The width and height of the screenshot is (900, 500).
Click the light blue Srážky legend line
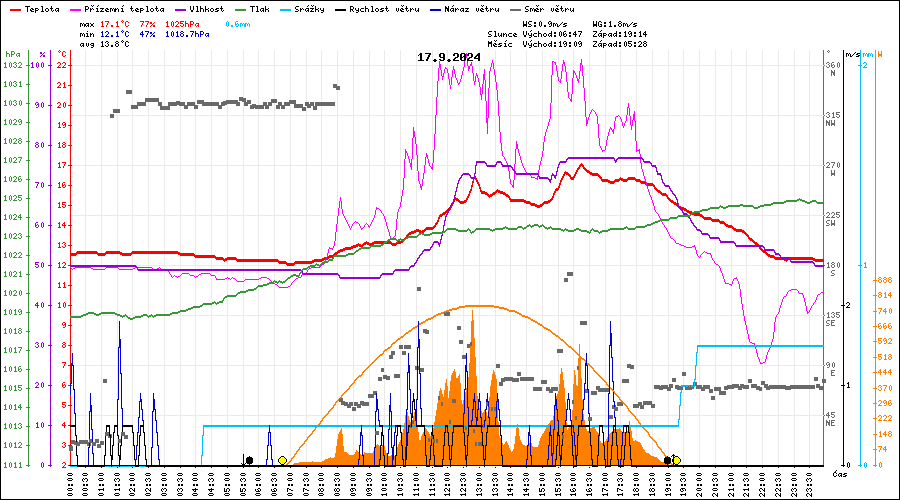(x=340, y=9)
